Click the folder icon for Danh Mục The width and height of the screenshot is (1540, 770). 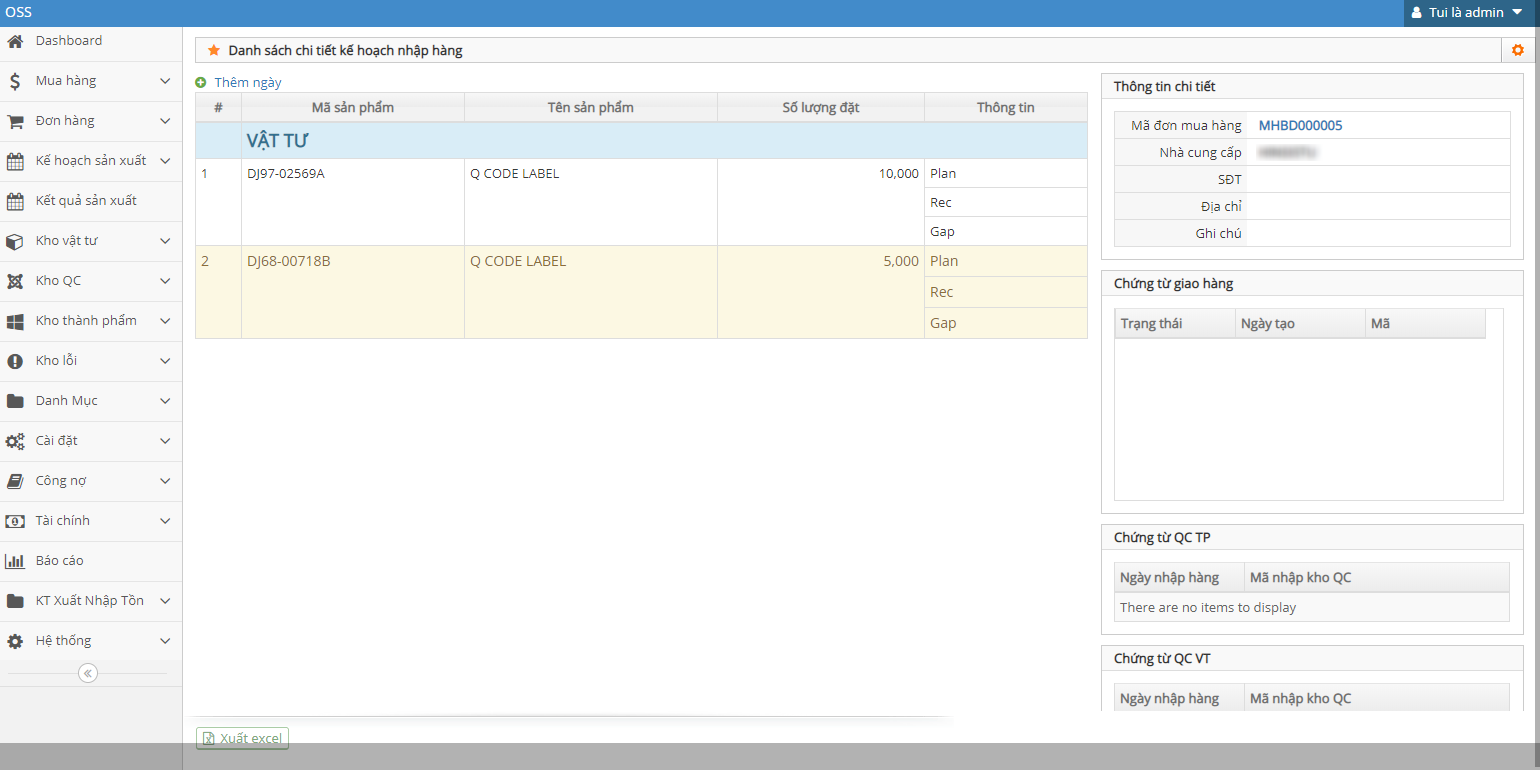click(x=15, y=401)
